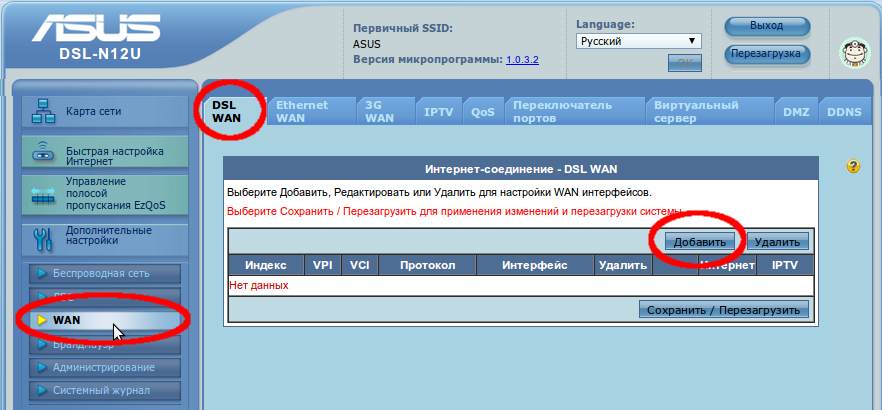
Task: Click the VPI column header
Action: pos(322,265)
